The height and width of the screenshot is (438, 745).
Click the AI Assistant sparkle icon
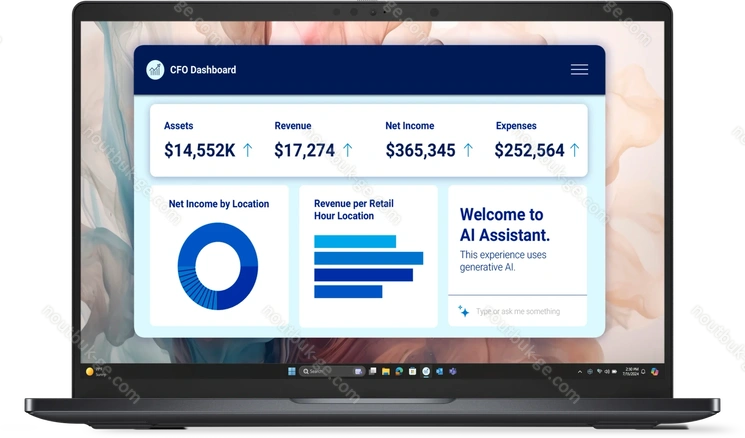pyautogui.click(x=463, y=311)
